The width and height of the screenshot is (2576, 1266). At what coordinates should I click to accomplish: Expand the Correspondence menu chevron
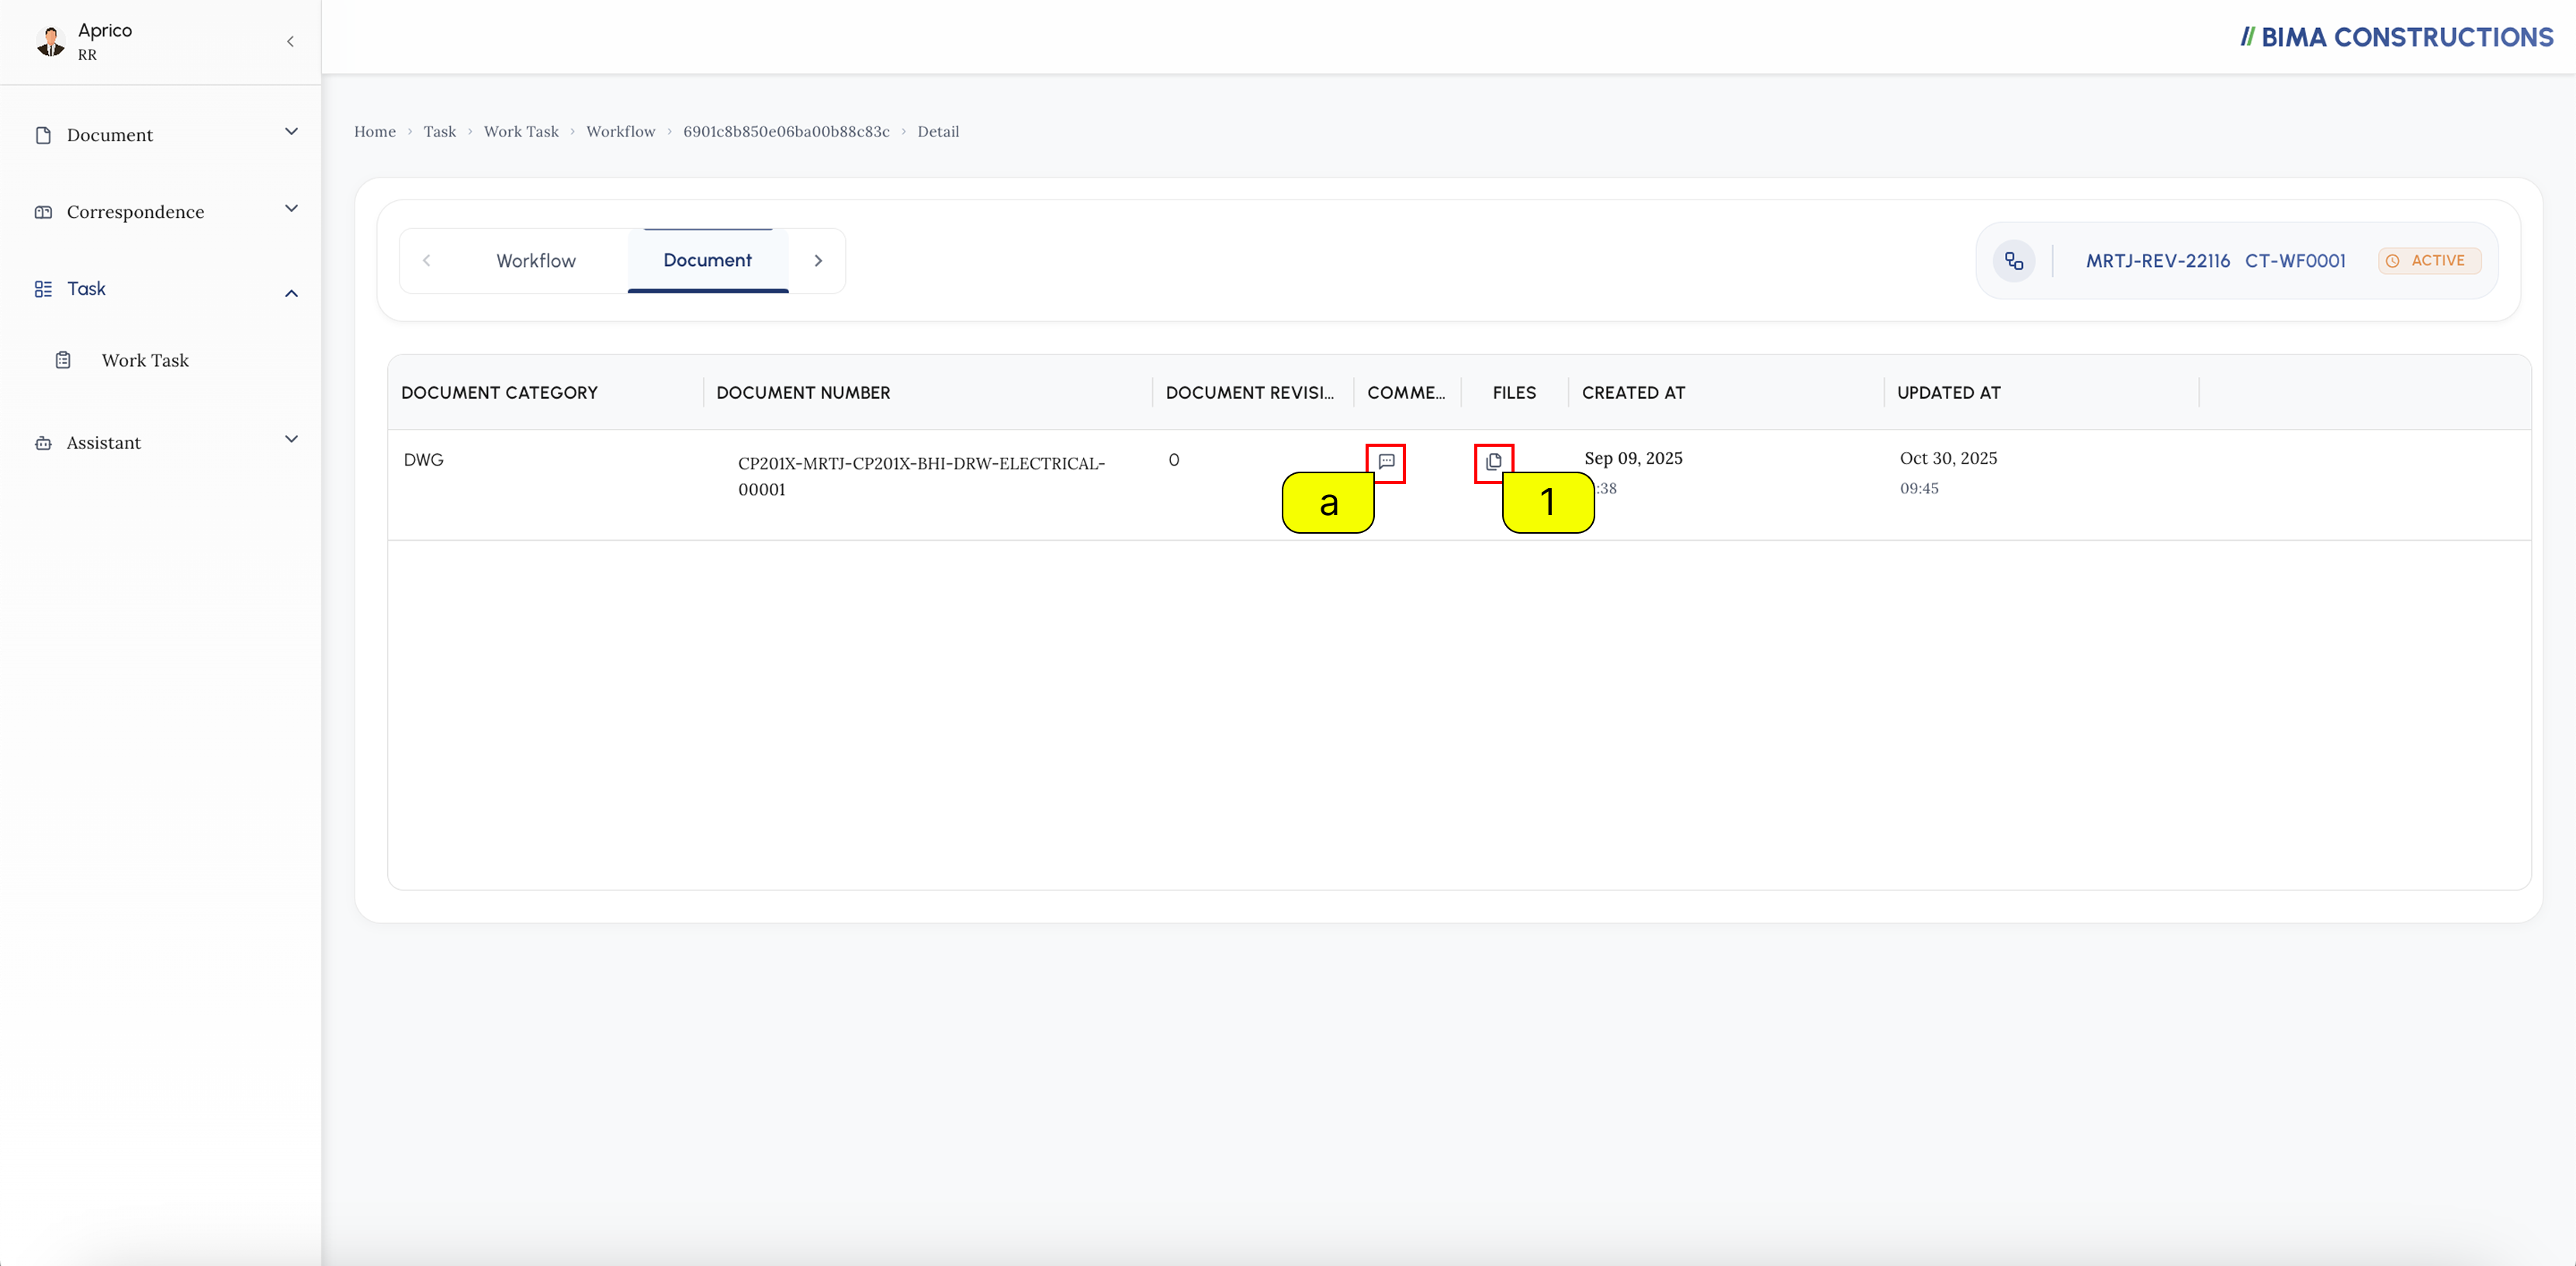[x=291, y=209]
